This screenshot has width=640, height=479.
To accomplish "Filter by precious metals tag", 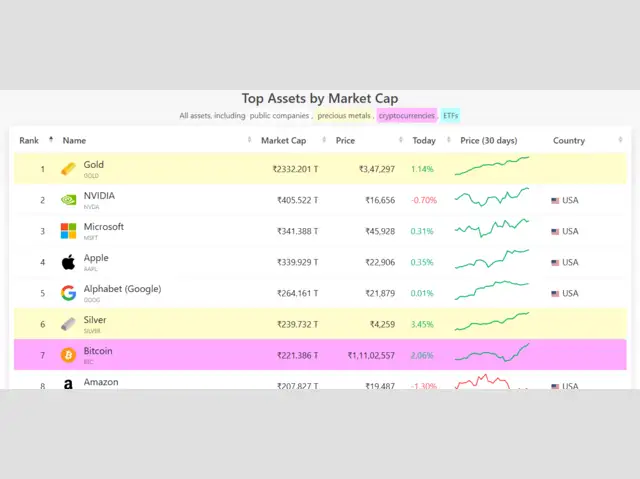I will [345, 116].
